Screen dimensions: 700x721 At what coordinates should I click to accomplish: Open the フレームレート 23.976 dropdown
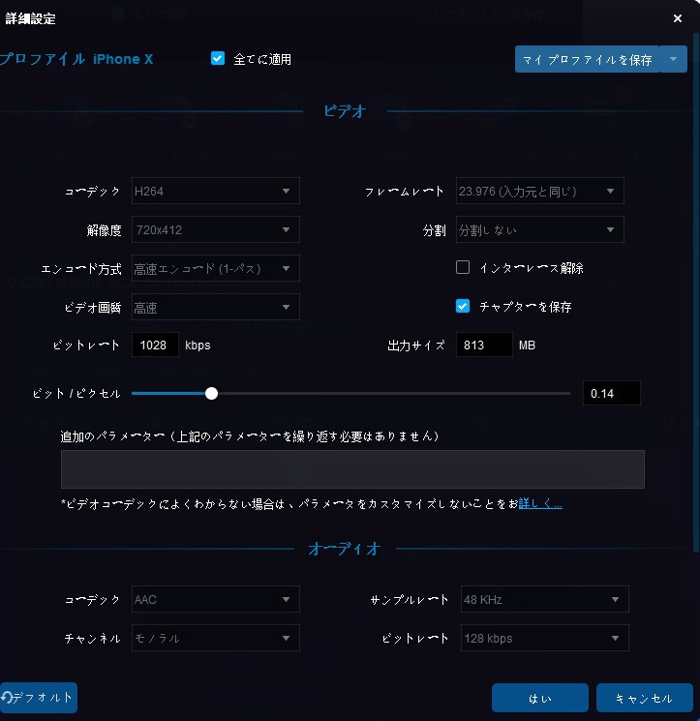tap(540, 191)
